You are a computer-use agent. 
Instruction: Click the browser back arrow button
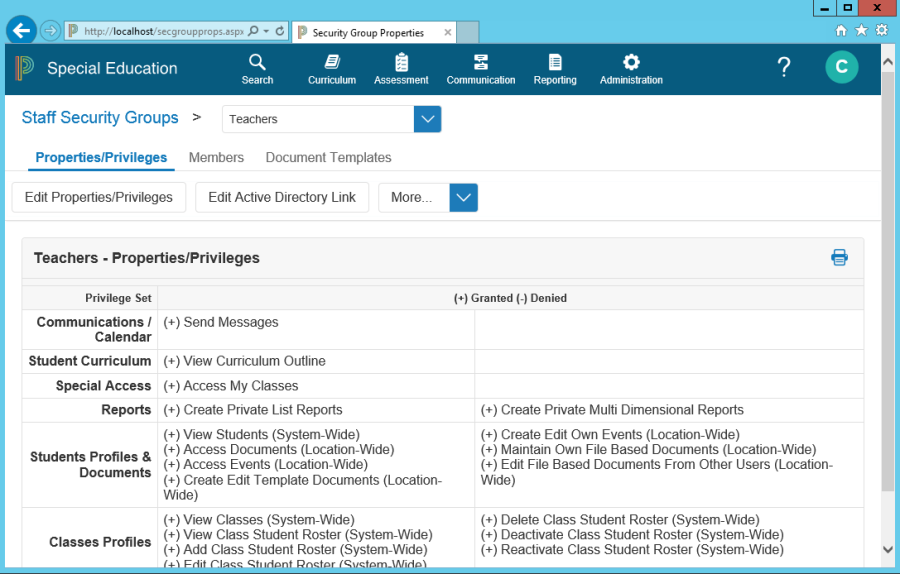point(22,31)
